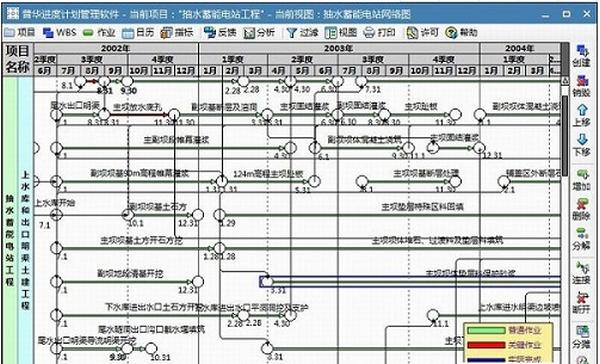Screen dimensions: 600x364
Task: Open the 项目 (Project) toolbar item
Action: tap(20, 33)
